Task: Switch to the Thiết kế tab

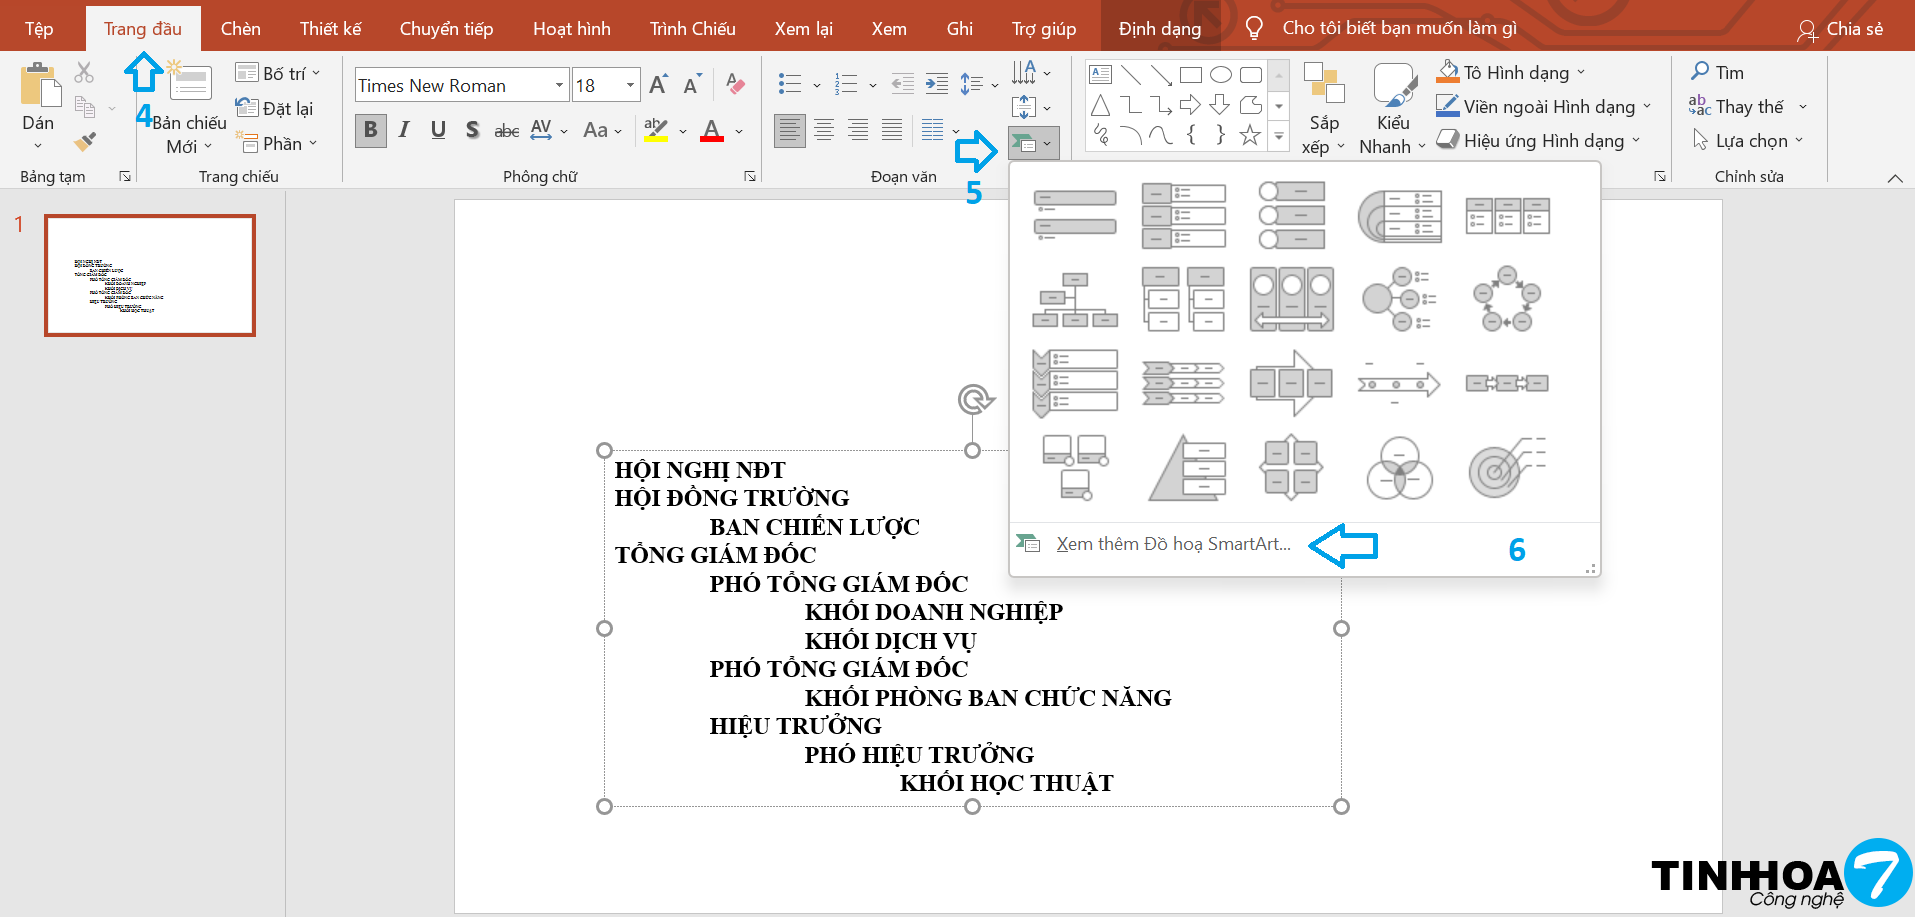Action: point(330,29)
